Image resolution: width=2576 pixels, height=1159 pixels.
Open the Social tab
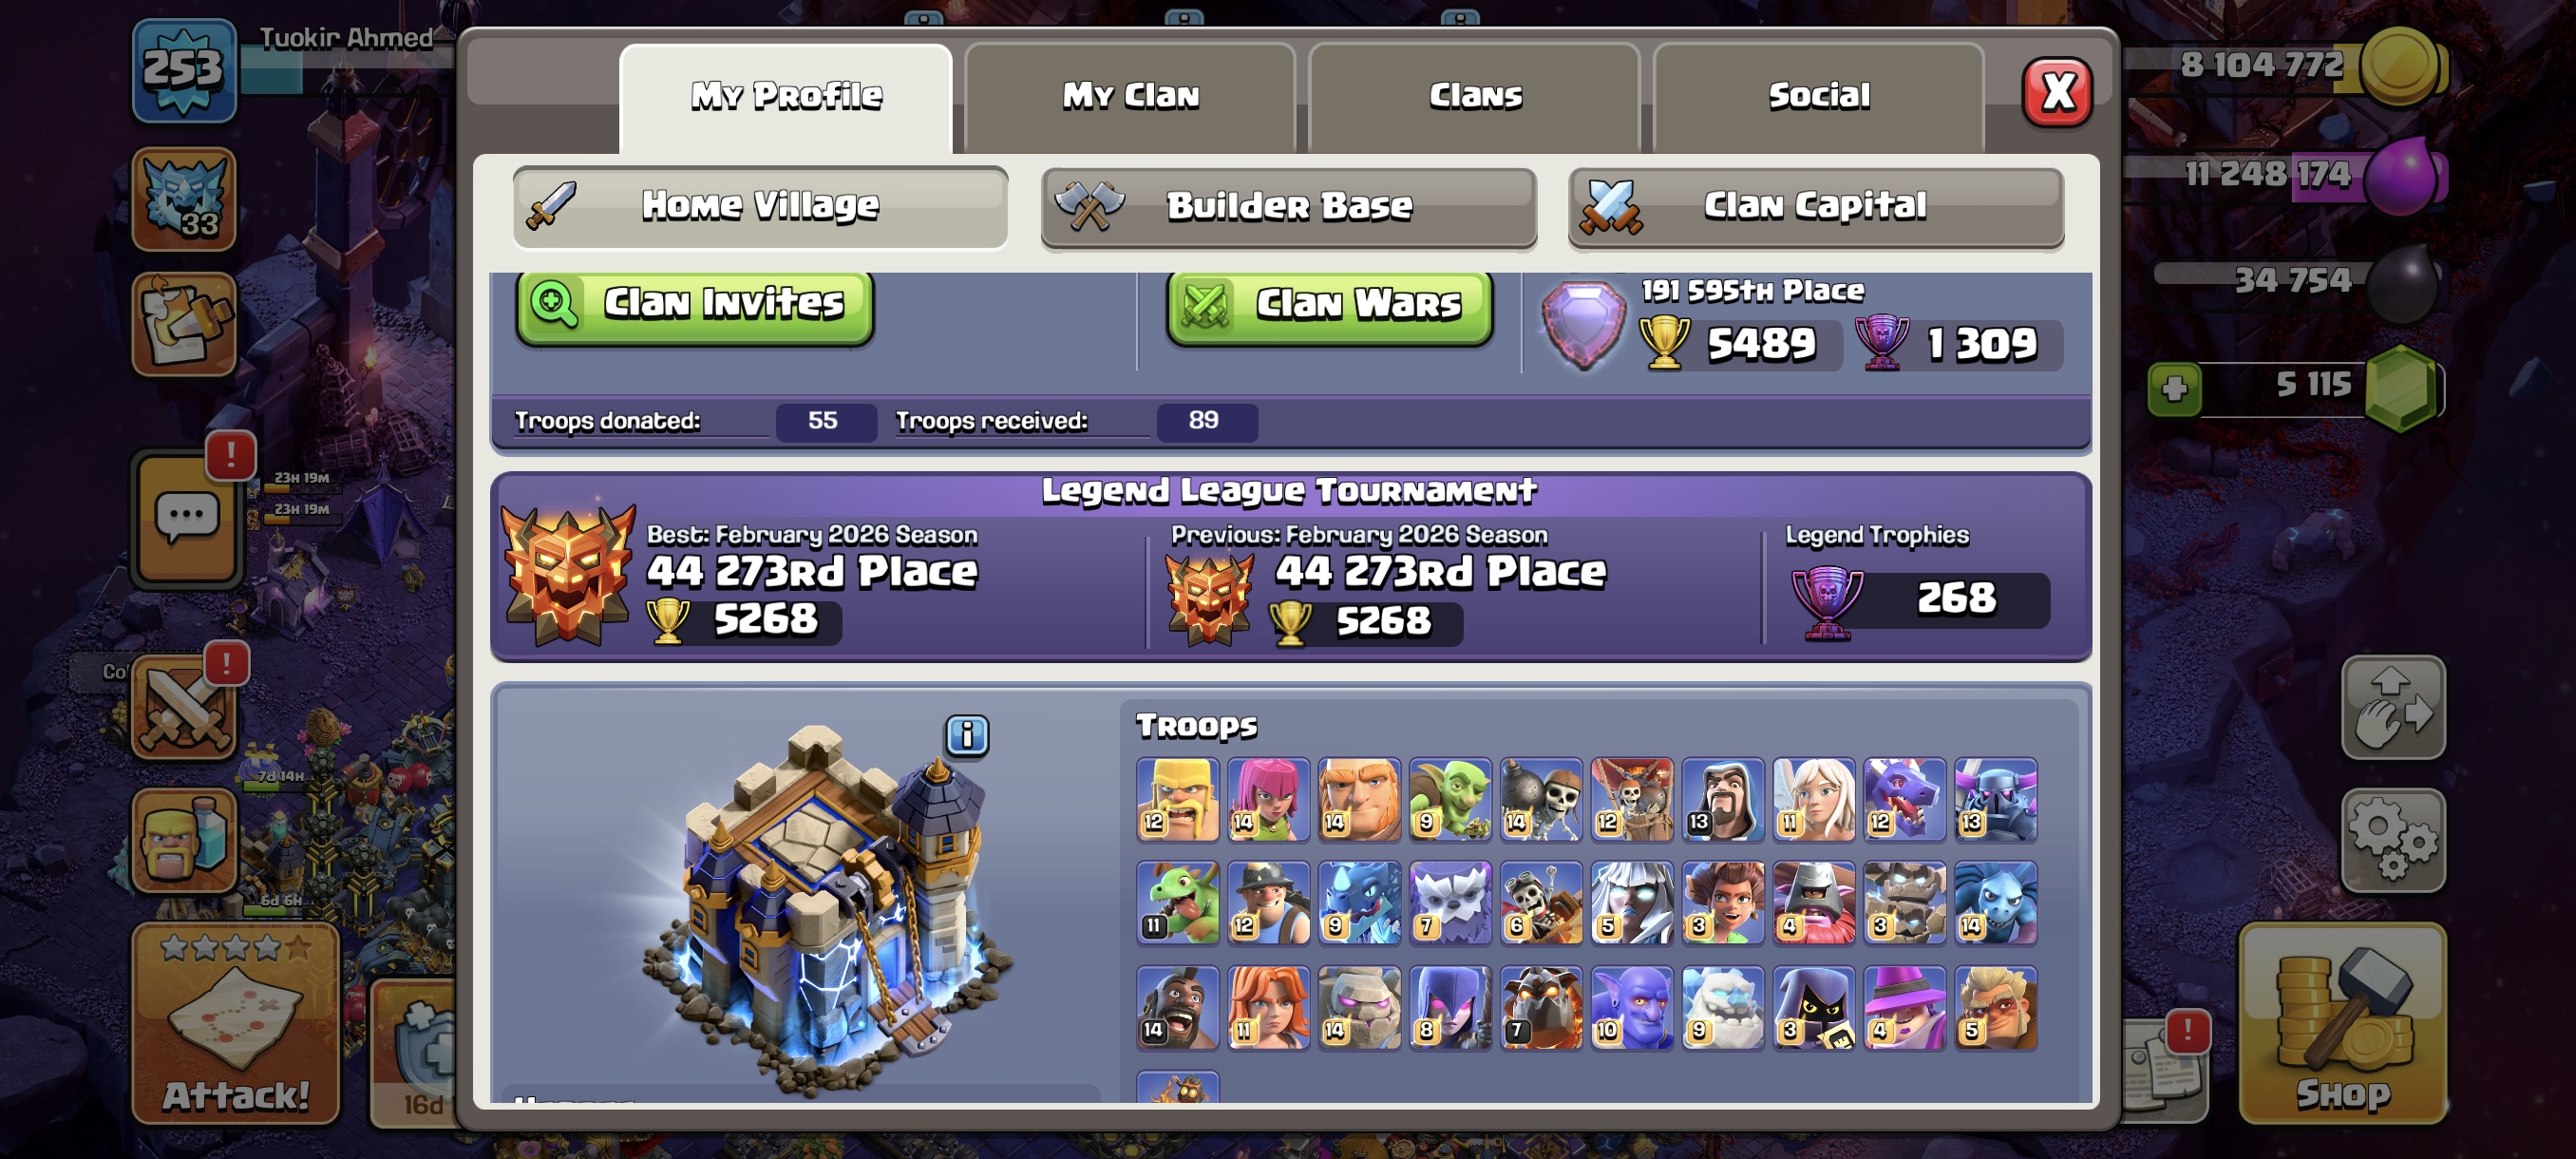pos(1818,96)
